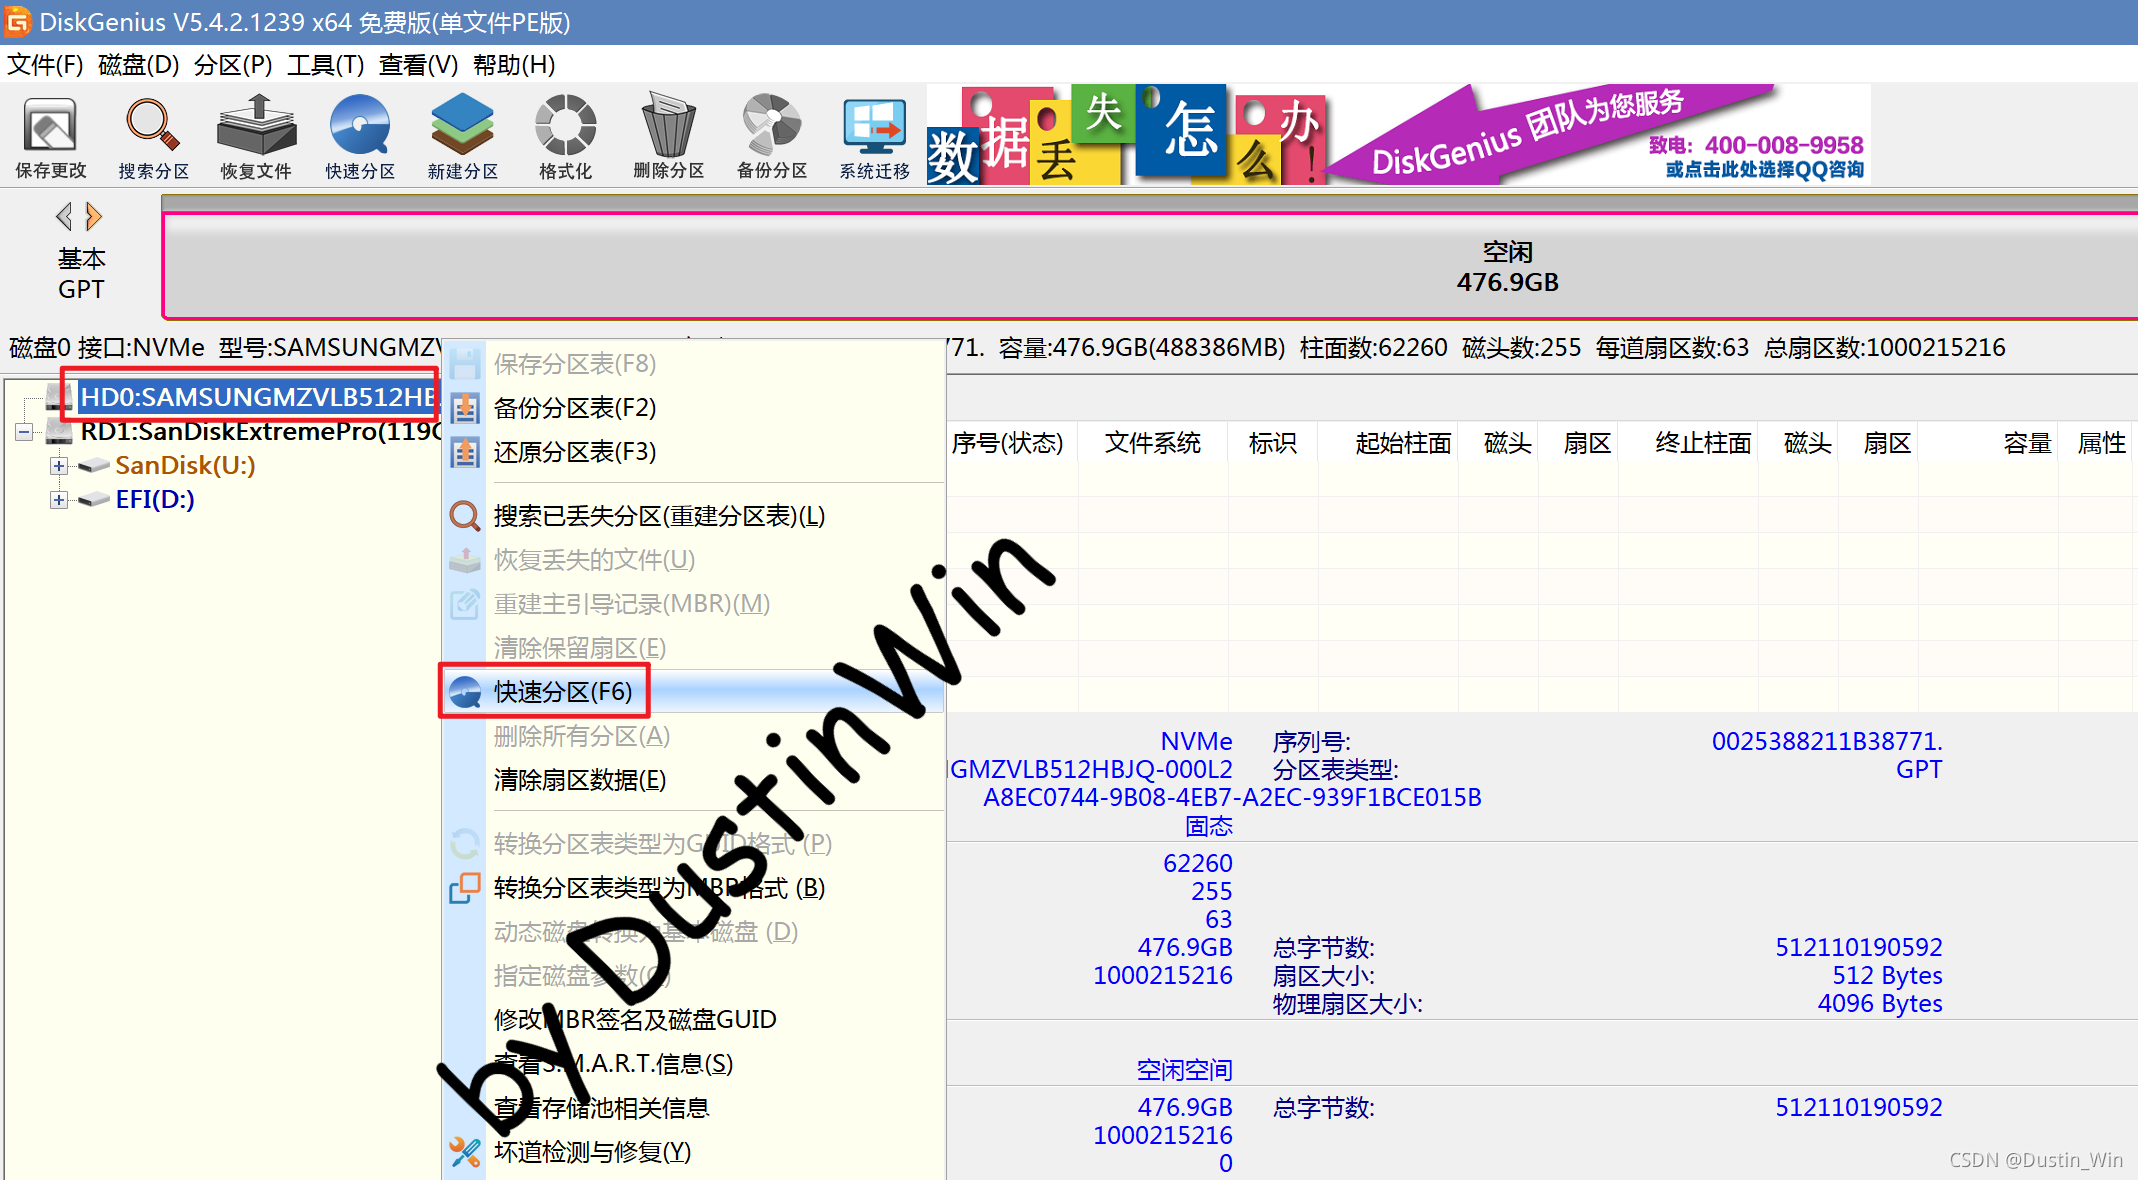The height and width of the screenshot is (1180, 2138).
Task: Start System Migration (系统迁移) tool
Action: coord(875,137)
